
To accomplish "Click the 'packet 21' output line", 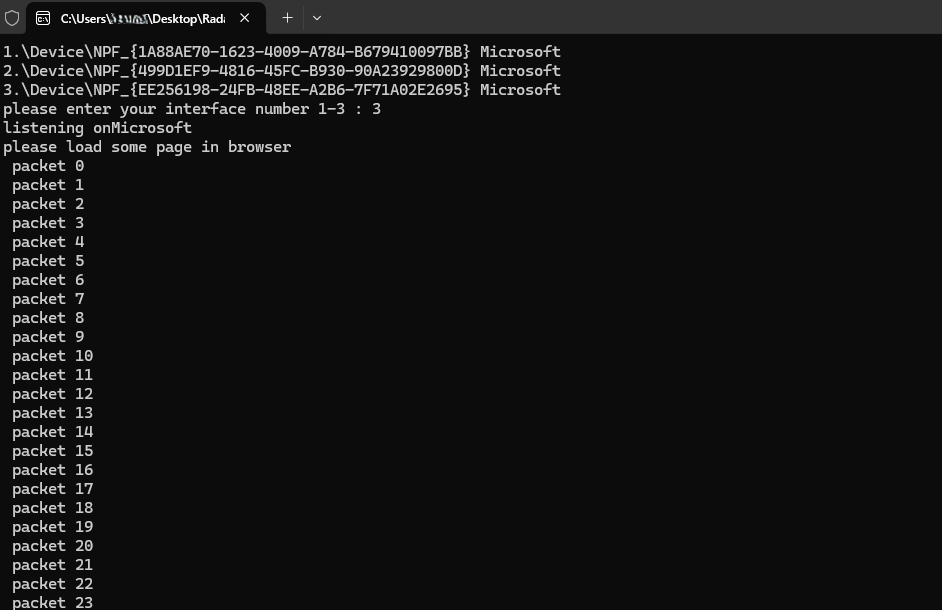I will coord(53,565).
